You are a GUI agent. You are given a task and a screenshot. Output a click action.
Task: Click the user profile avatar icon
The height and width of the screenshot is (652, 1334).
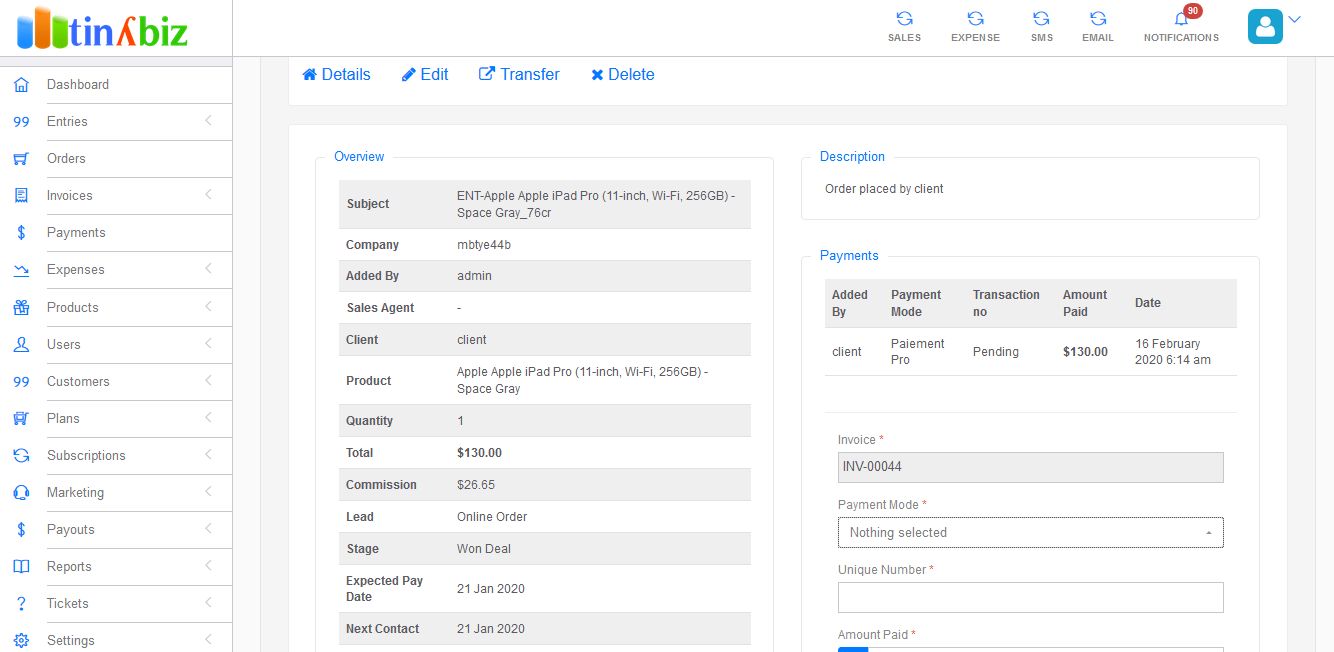coord(1265,27)
